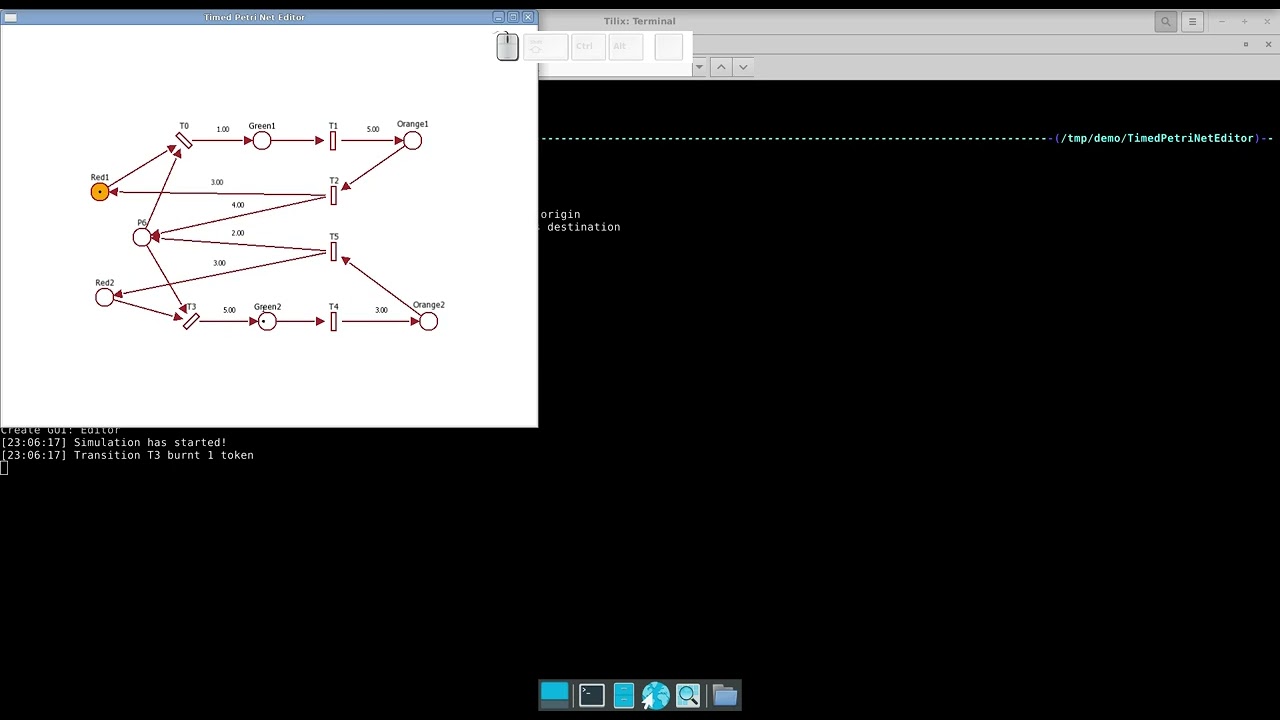The height and width of the screenshot is (720, 1280).
Task: Click 3.00 label between T4 and Orange2
Action: (381, 310)
